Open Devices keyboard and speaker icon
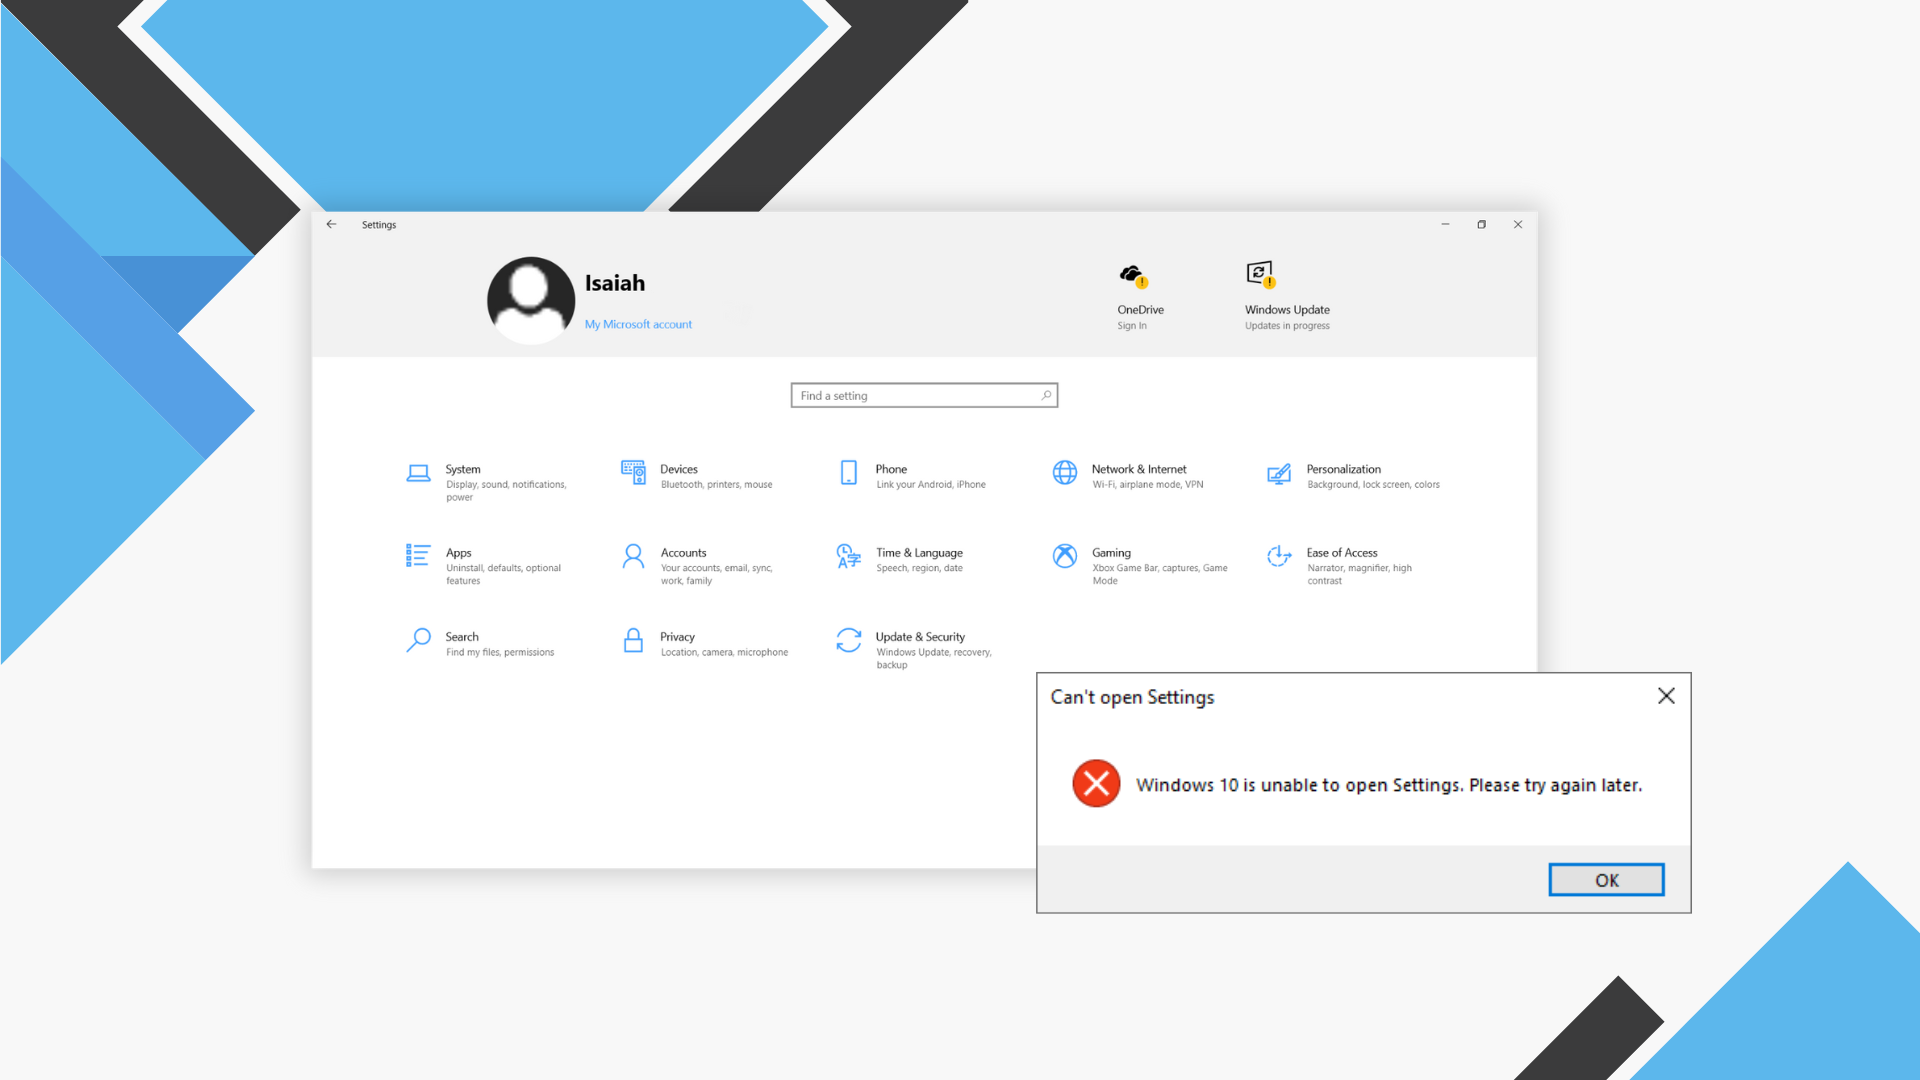Viewport: 1920px width, 1080px height. click(x=633, y=472)
